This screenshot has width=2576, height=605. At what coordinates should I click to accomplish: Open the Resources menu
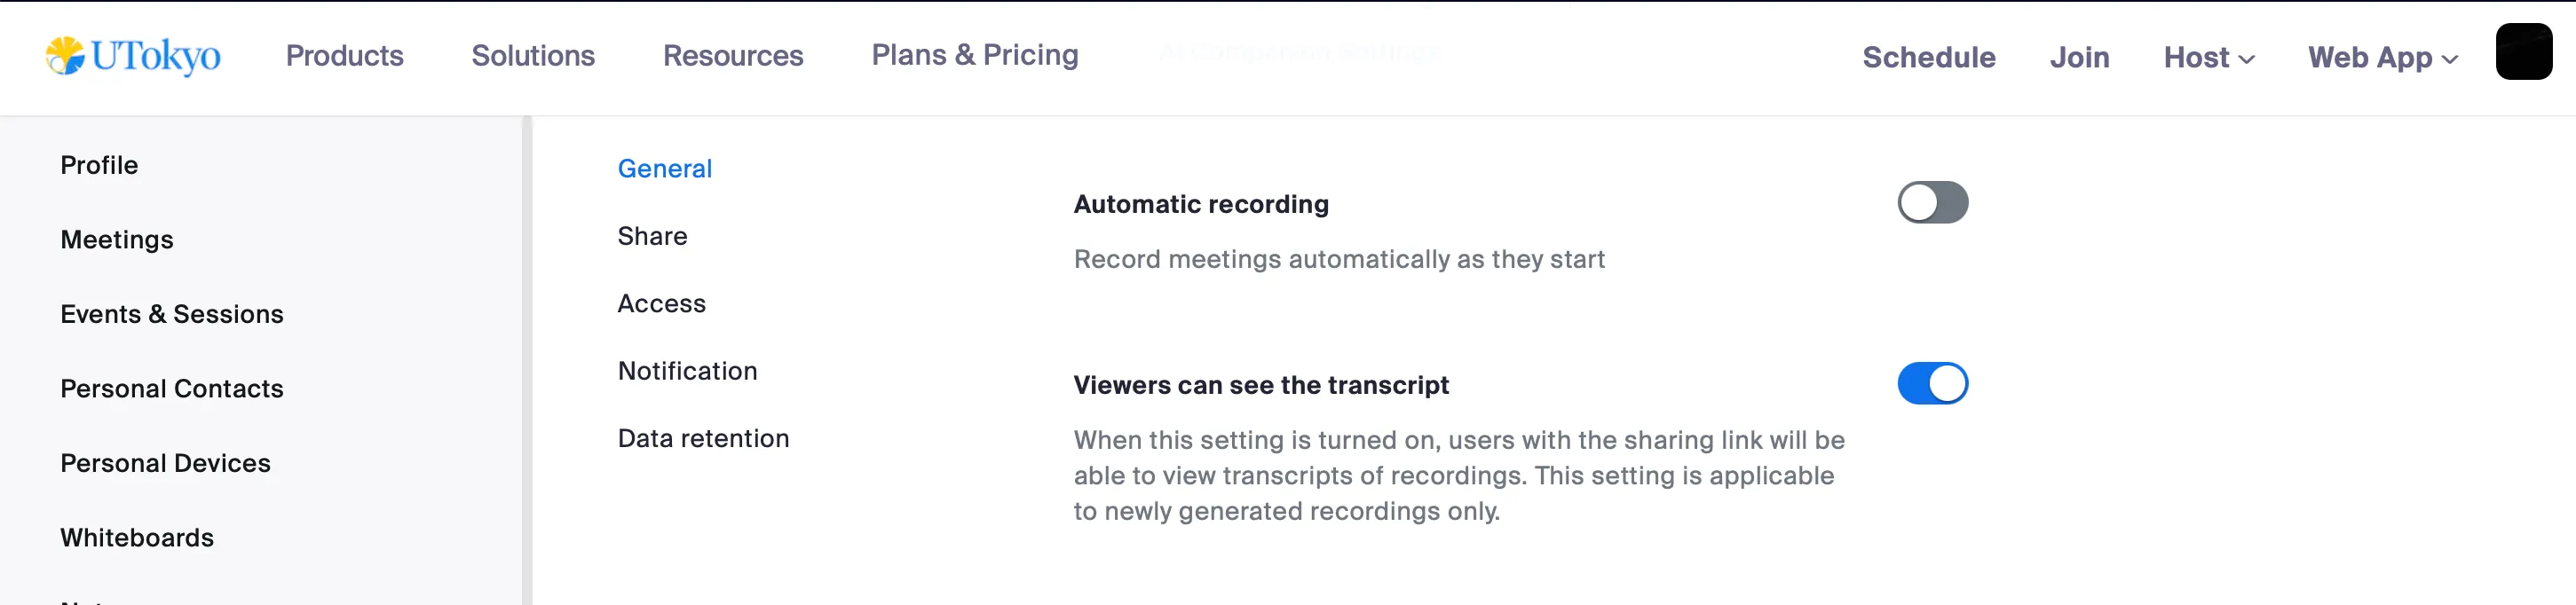click(733, 55)
